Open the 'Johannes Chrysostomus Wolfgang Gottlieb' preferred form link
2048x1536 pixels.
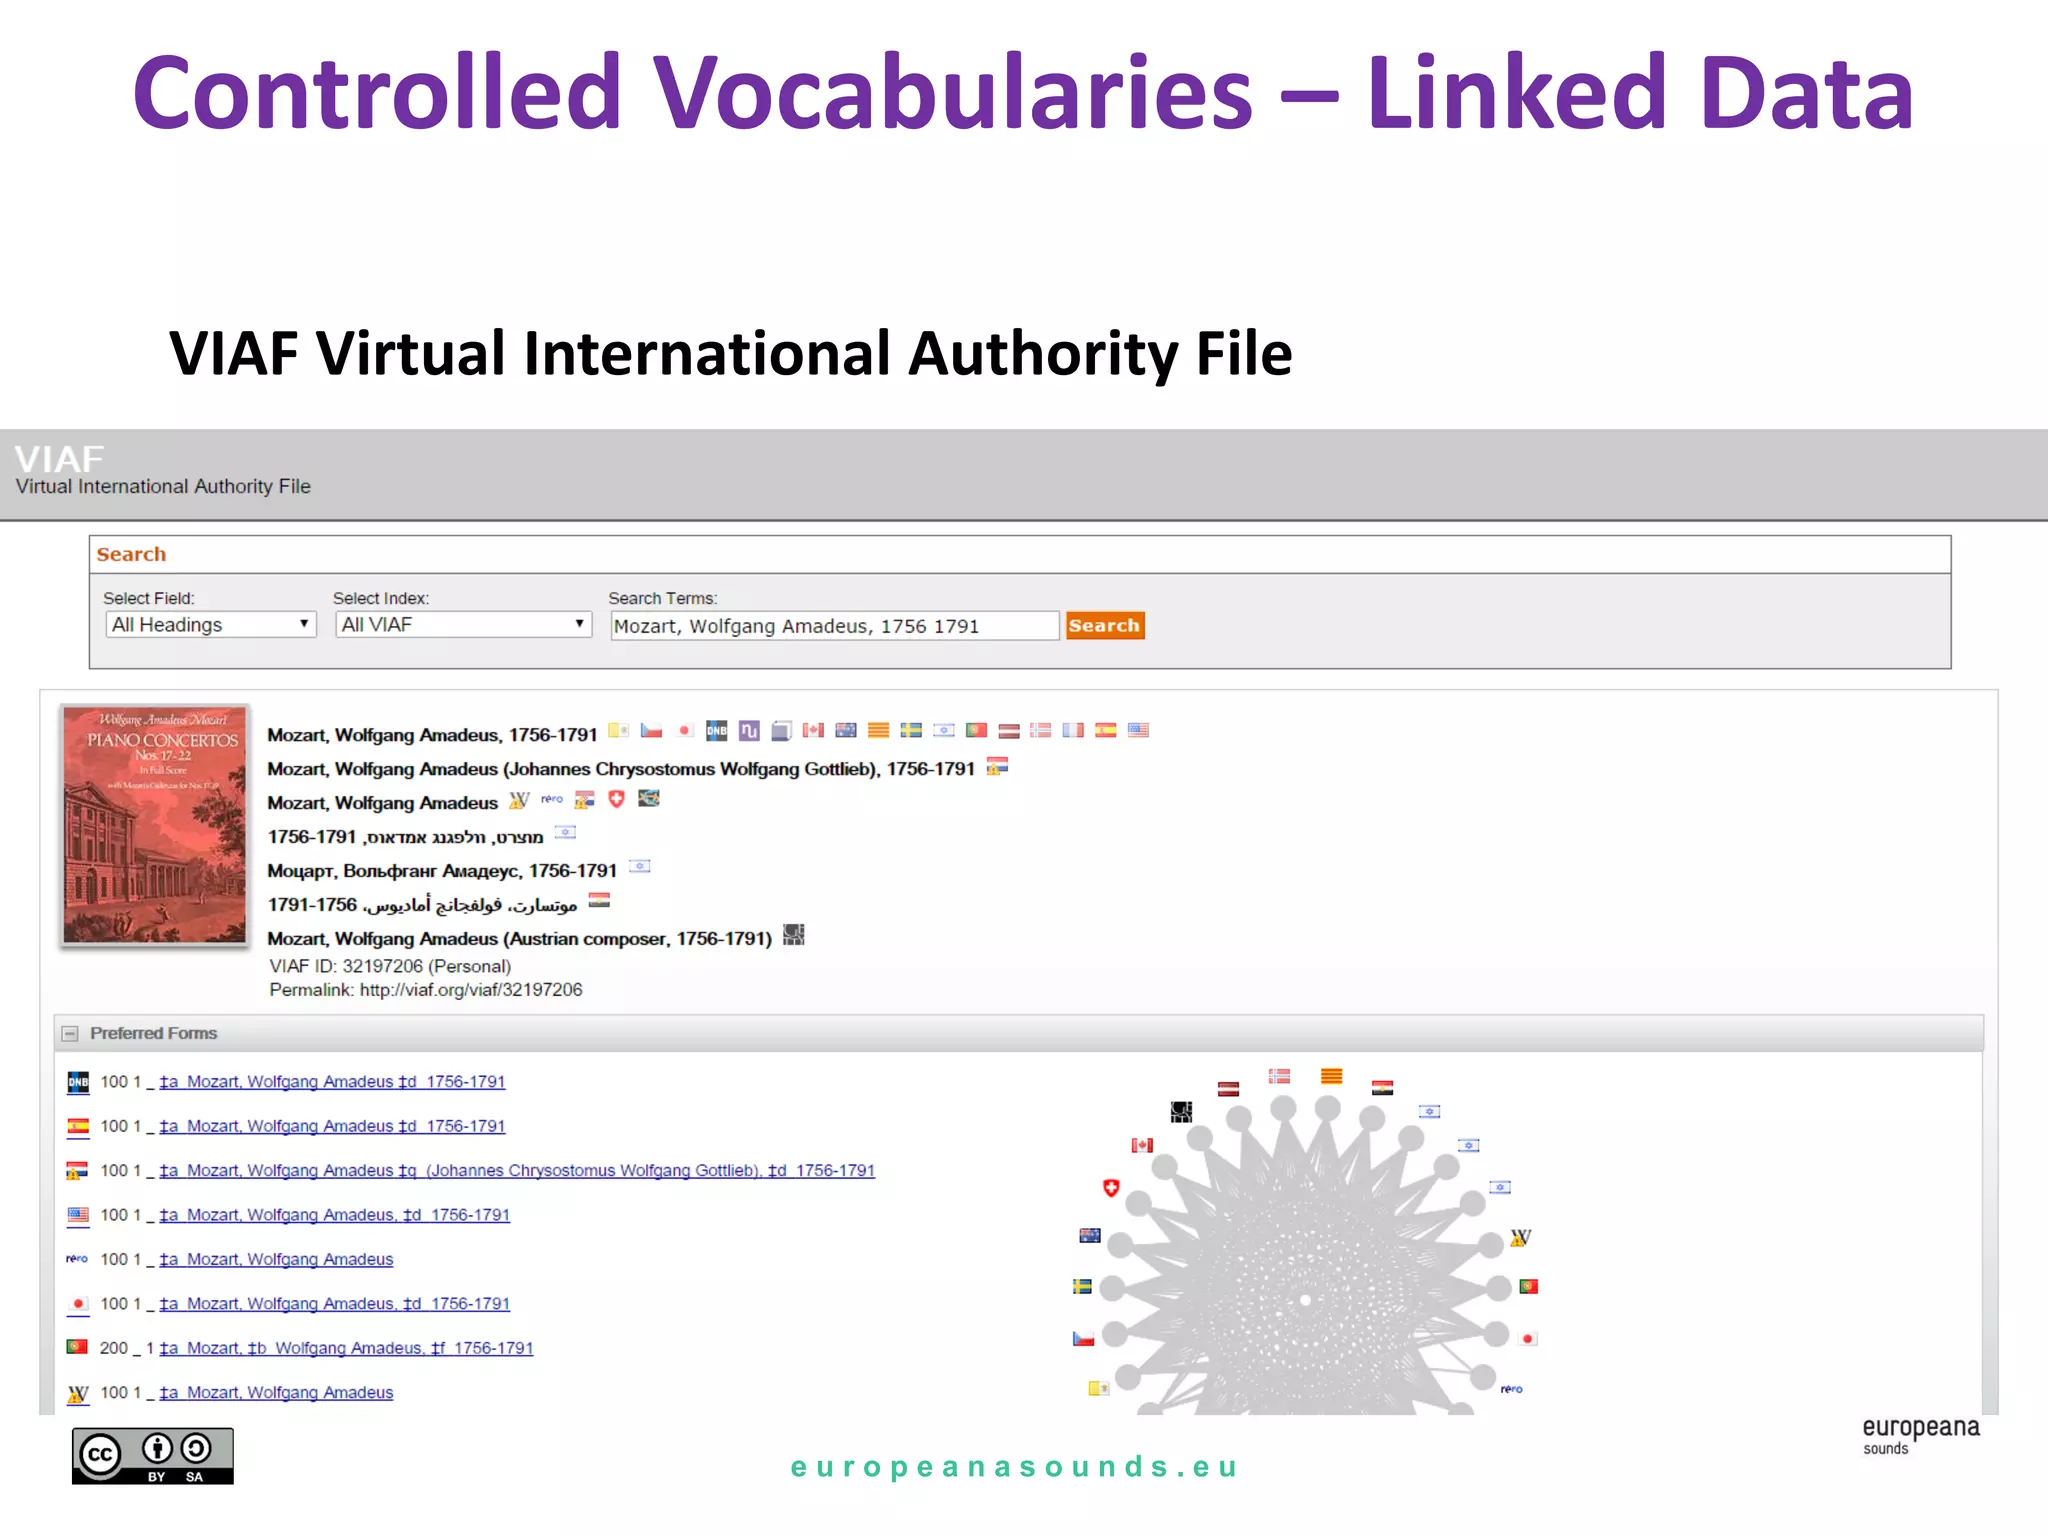pyautogui.click(x=517, y=1171)
